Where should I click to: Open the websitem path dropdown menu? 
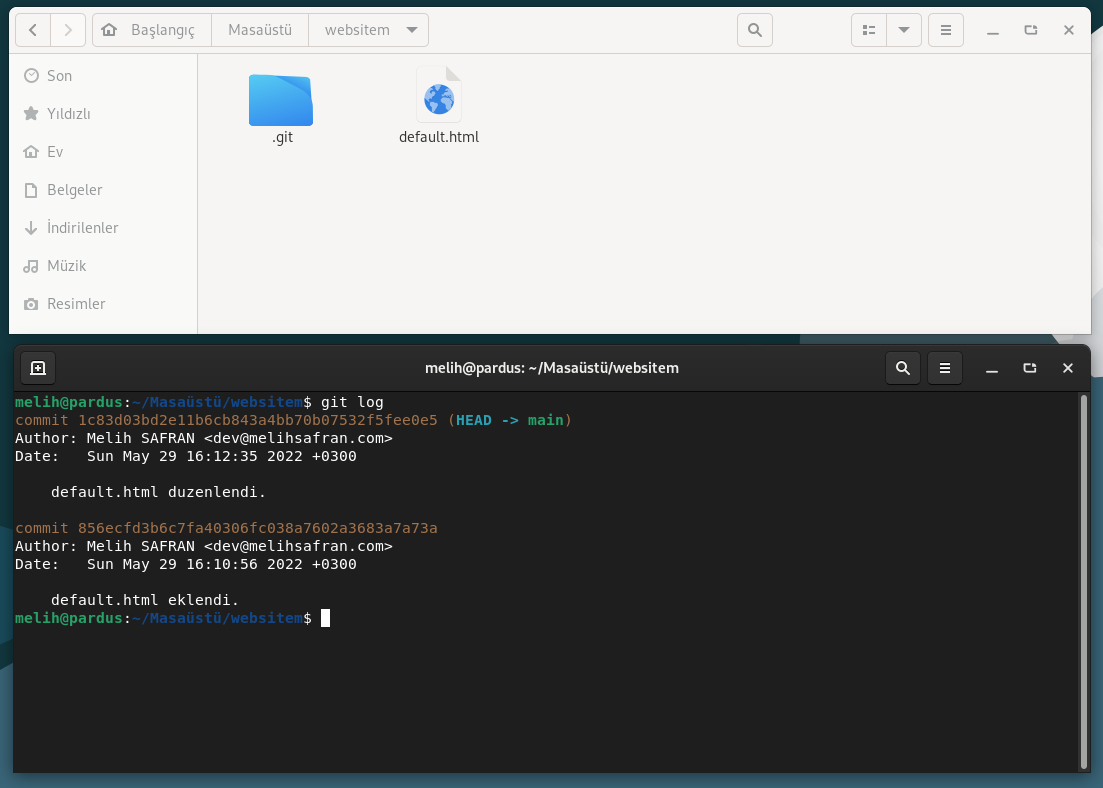[x=412, y=30]
